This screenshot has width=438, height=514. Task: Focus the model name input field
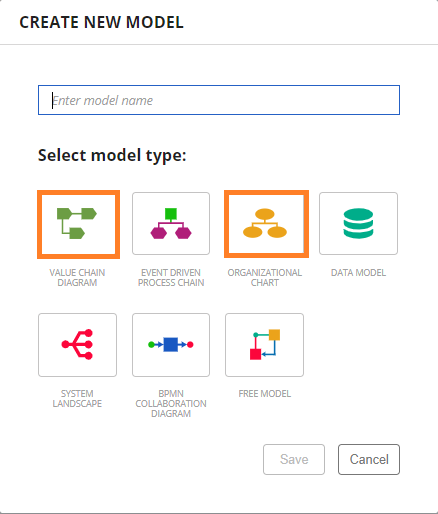(x=219, y=100)
